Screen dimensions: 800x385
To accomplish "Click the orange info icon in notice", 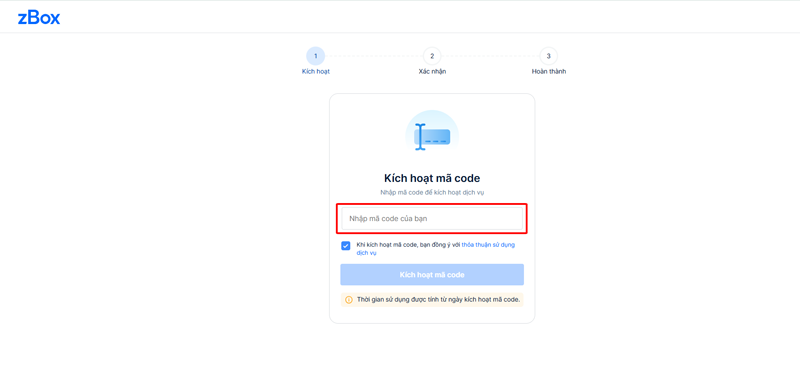I will [349, 300].
